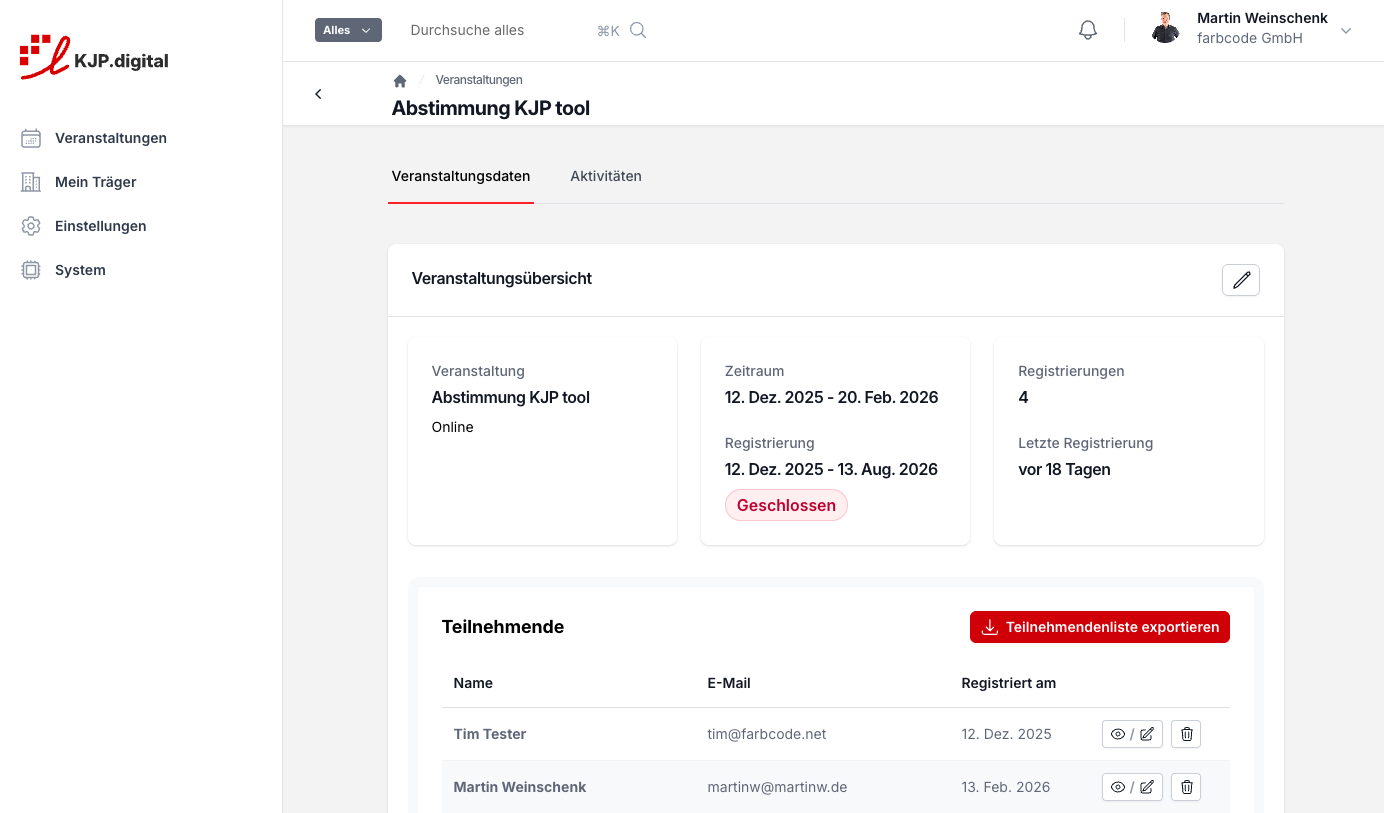Click the 13. Feb. 2026 date cell
Image resolution: width=1384 pixels, height=813 pixels.
[1006, 787]
